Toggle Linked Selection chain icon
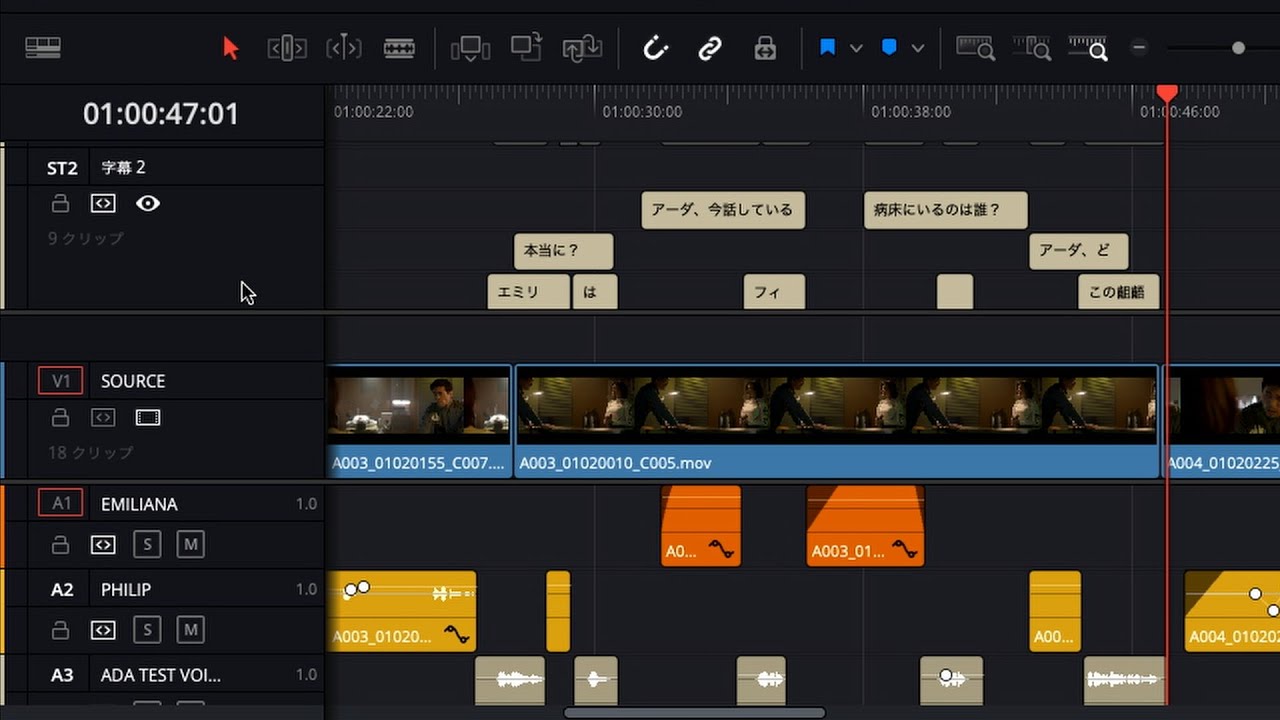 pyautogui.click(x=710, y=48)
